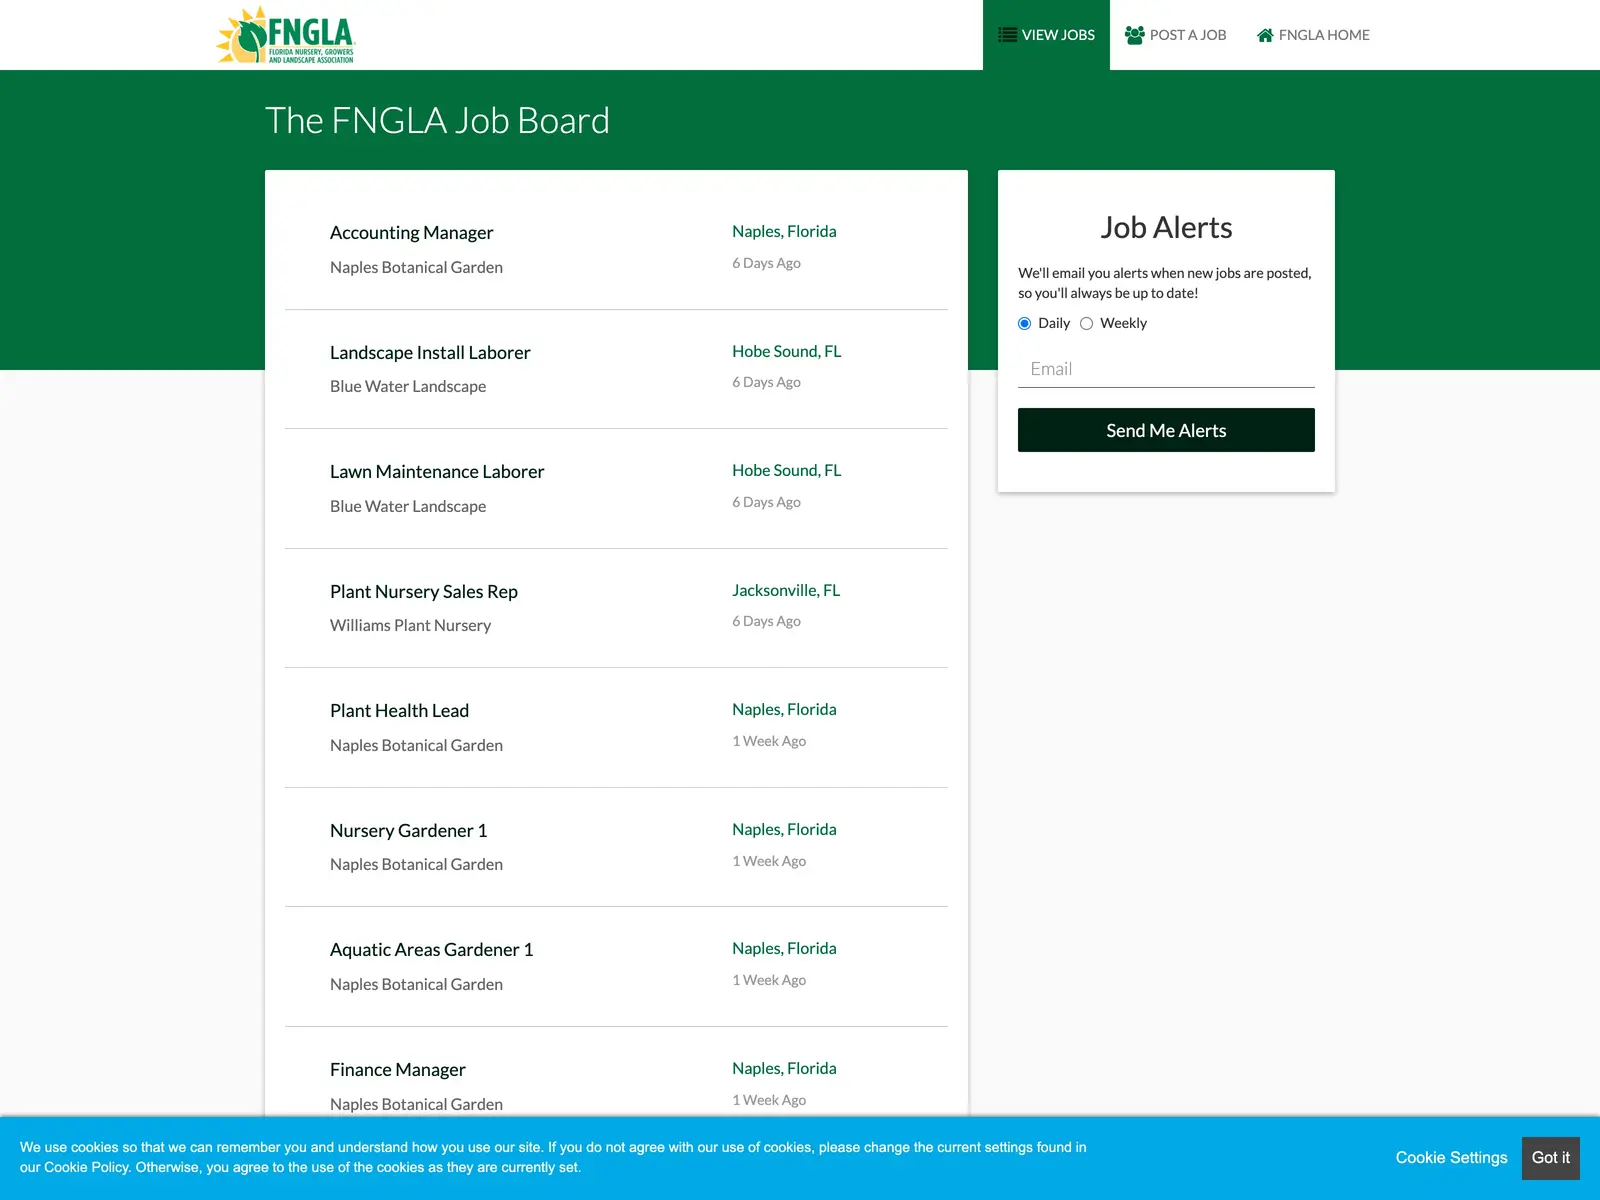Open the Accounting Manager job
Image resolution: width=1600 pixels, height=1200 pixels.
click(x=412, y=232)
